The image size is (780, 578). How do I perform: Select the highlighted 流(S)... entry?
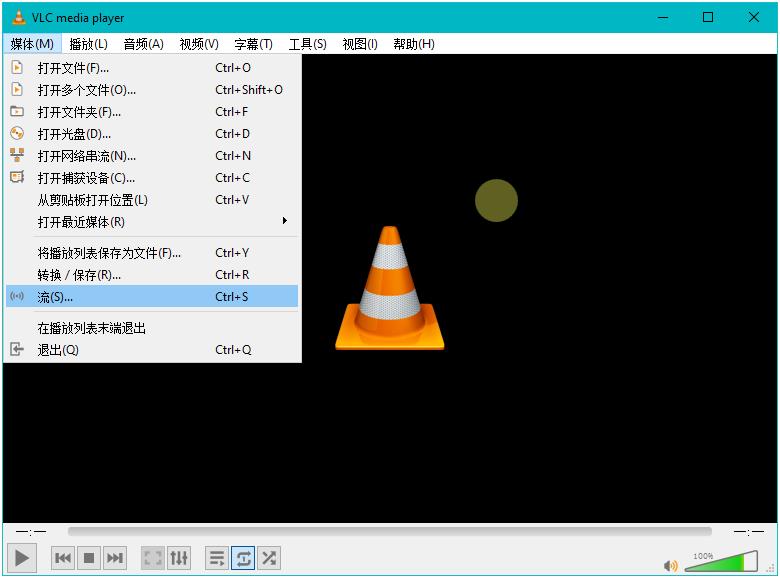click(152, 296)
